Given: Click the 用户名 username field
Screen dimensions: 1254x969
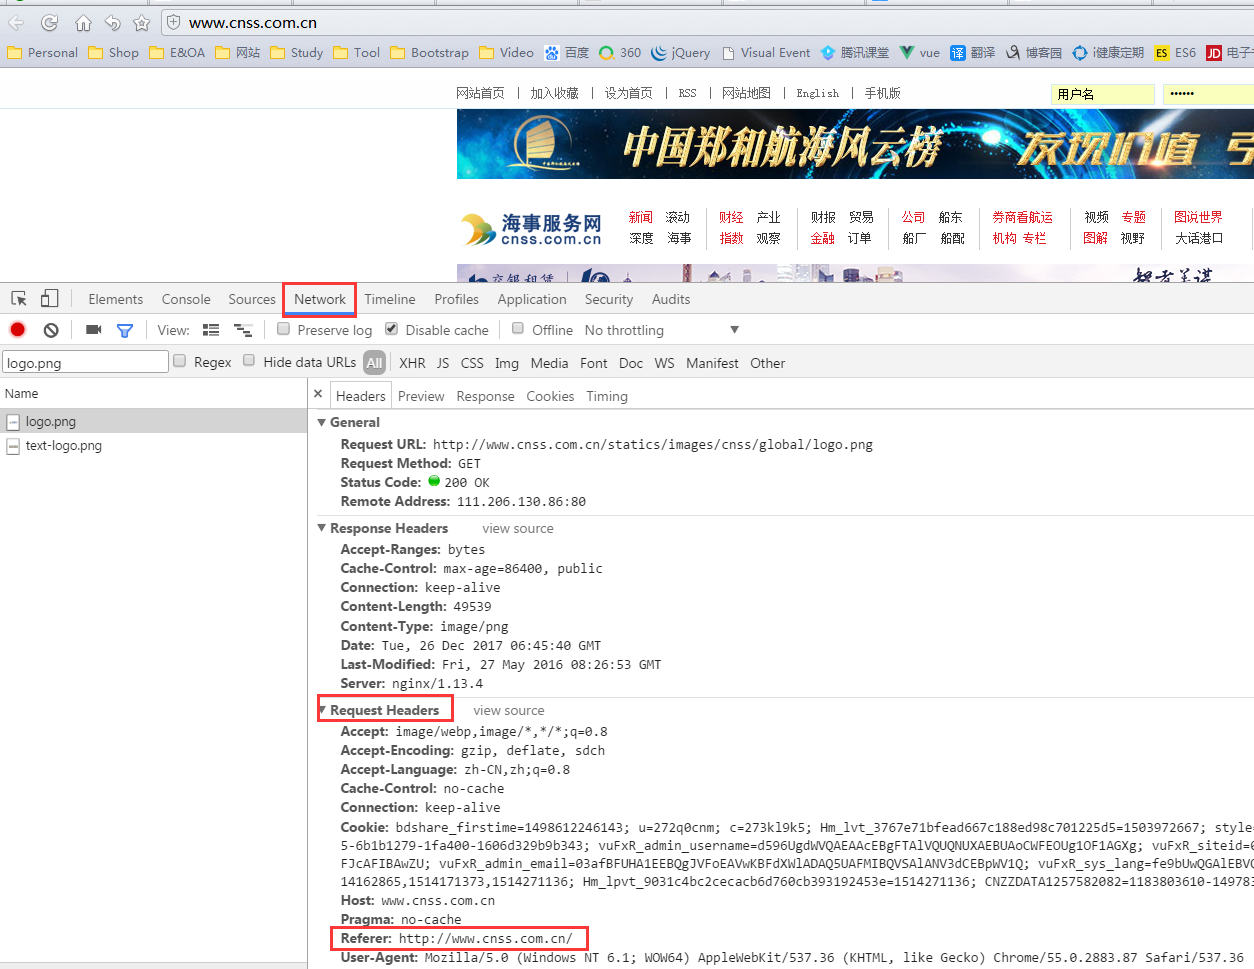Looking at the screenshot, I should pyautogui.click(x=1102, y=94).
